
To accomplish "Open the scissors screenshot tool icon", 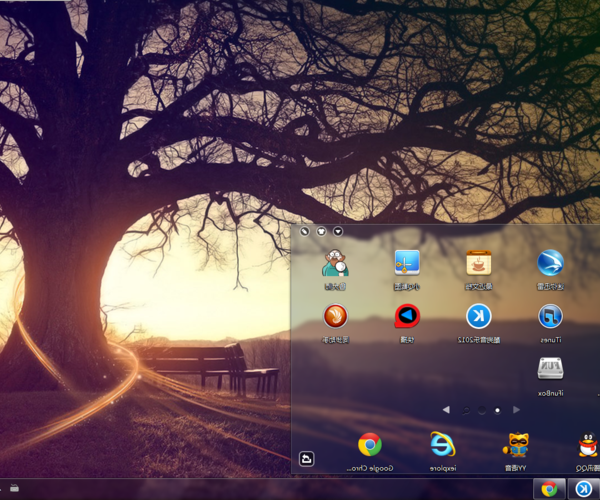I will (x=407, y=264).
